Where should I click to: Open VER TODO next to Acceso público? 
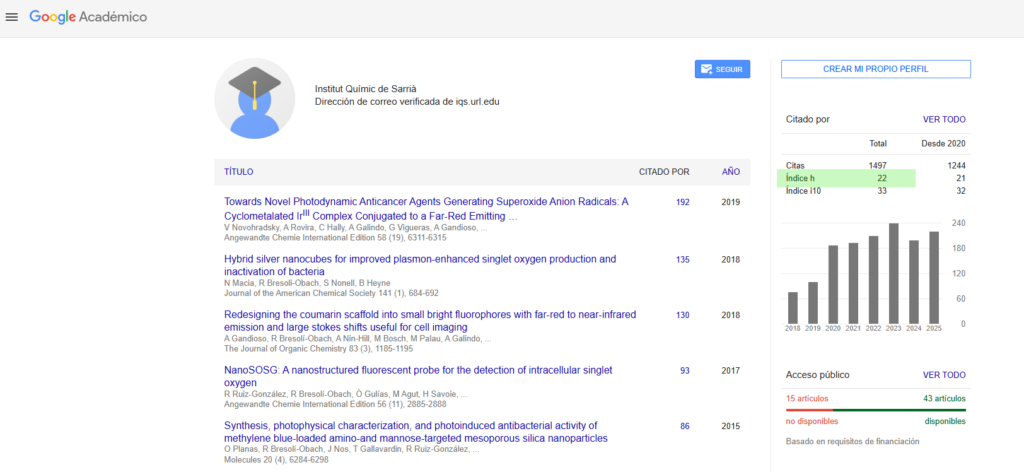tap(944, 375)
